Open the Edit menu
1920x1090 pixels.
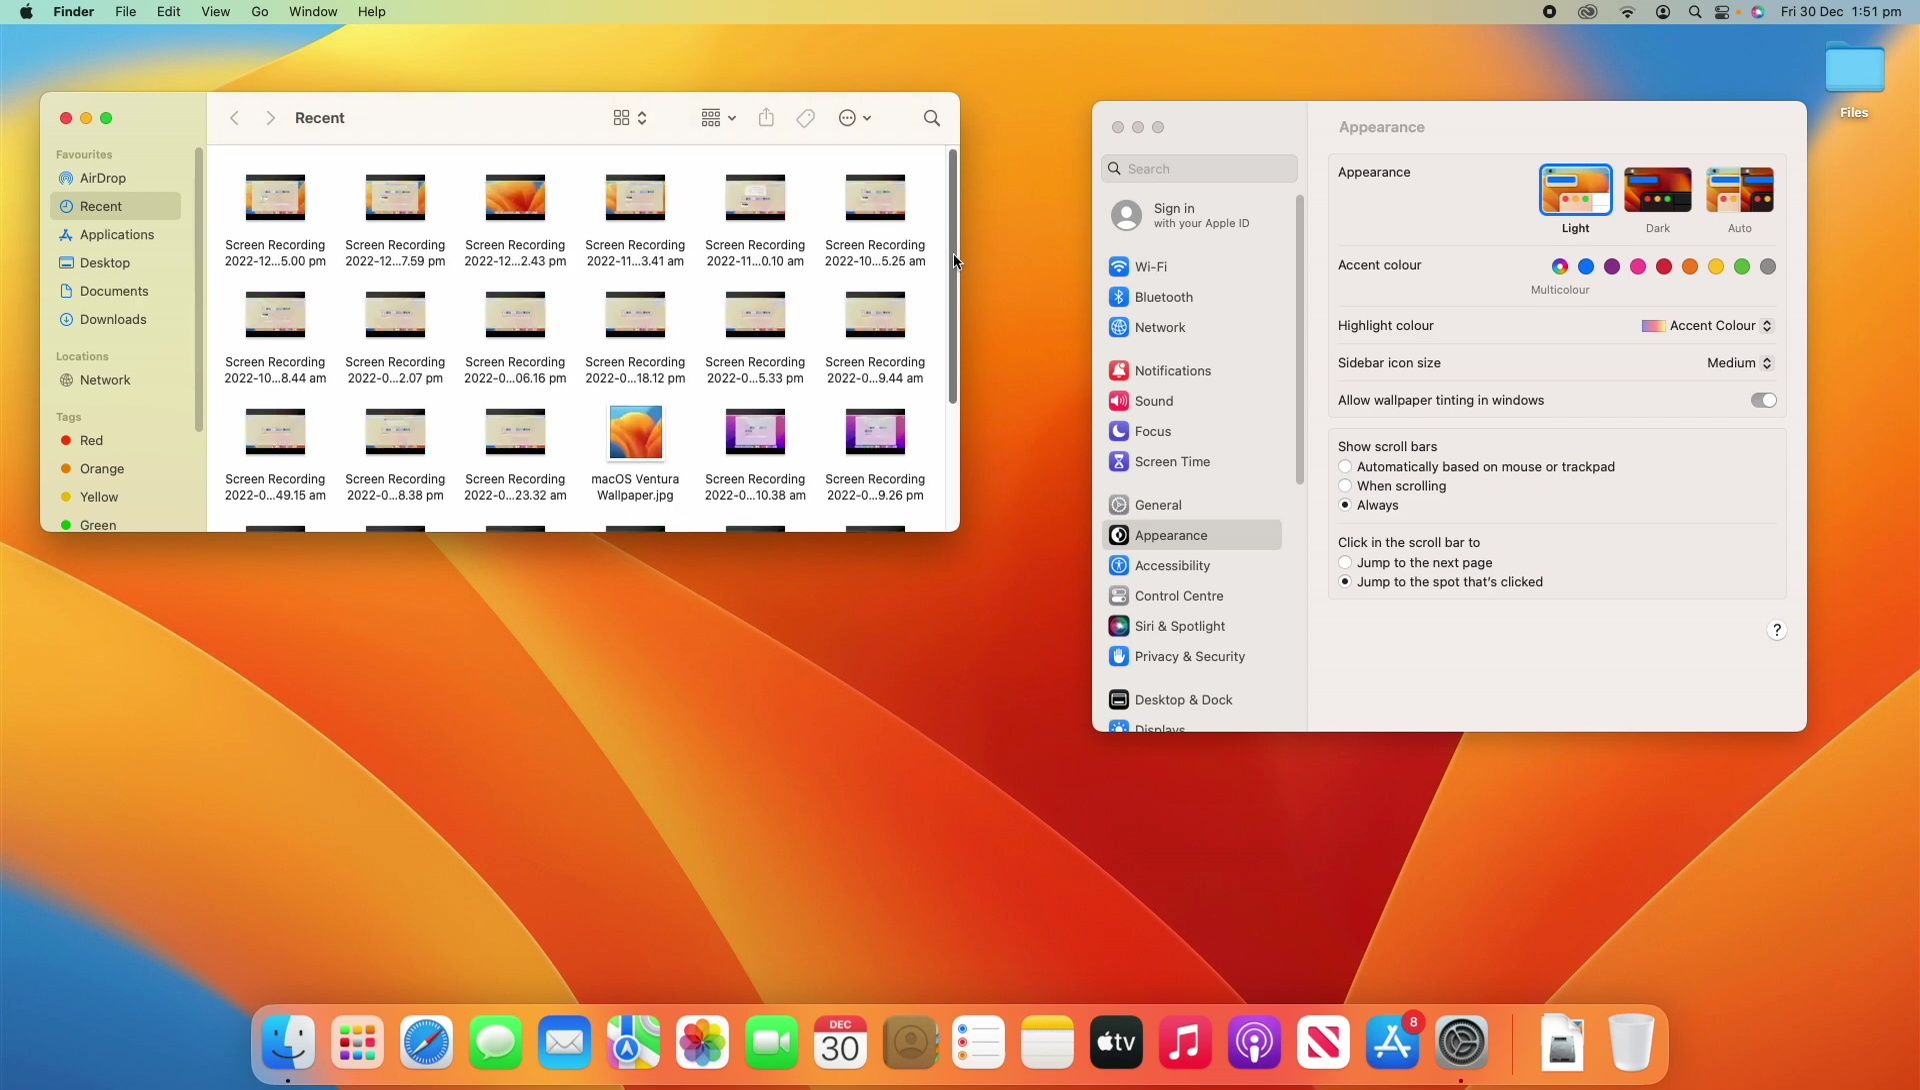[x=168, y=12]
